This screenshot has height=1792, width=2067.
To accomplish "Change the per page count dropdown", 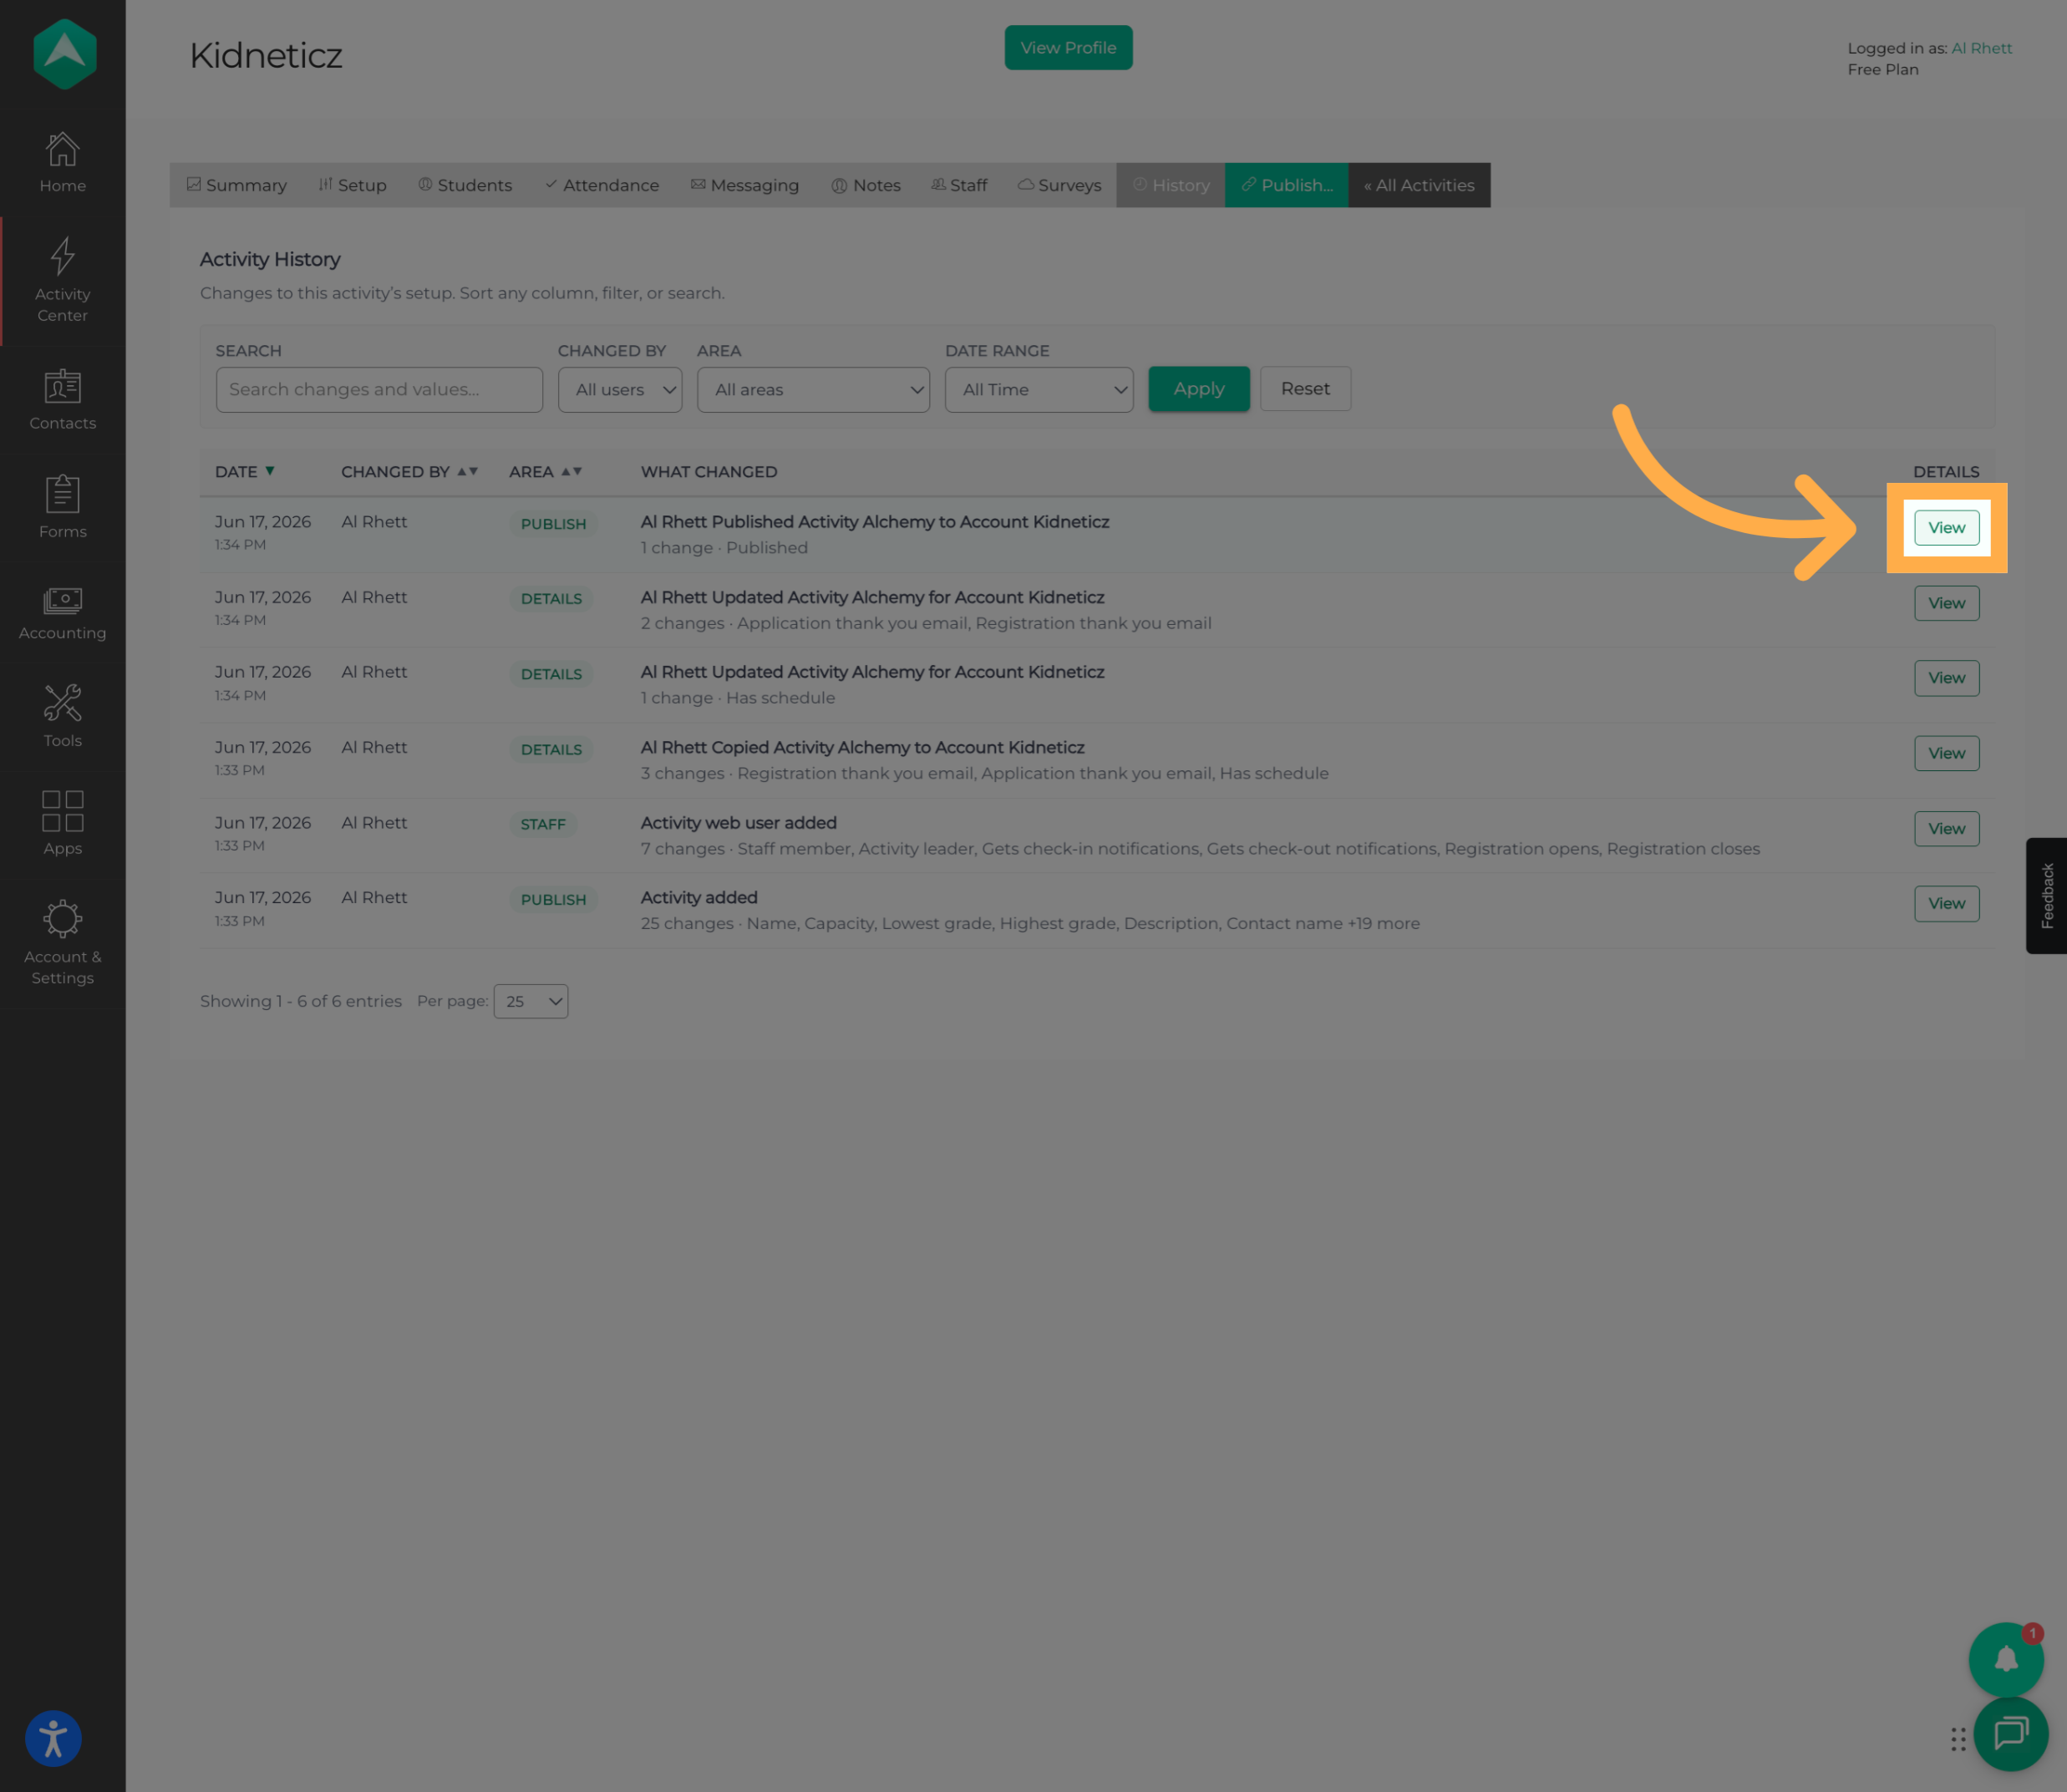I will coord(531,1001).
